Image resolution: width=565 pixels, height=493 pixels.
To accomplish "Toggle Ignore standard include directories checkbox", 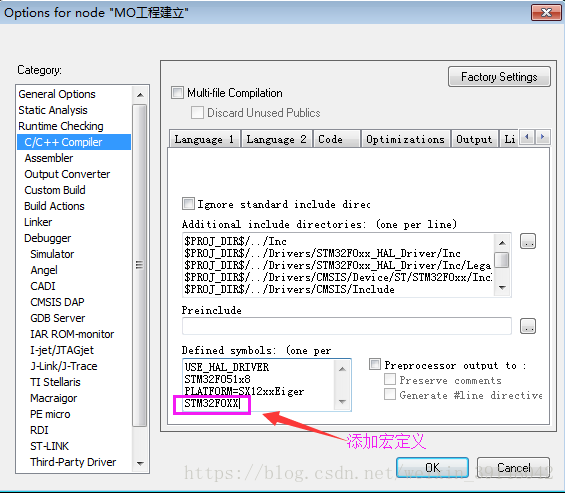I will pyautogui.click(x=188, y=204).
